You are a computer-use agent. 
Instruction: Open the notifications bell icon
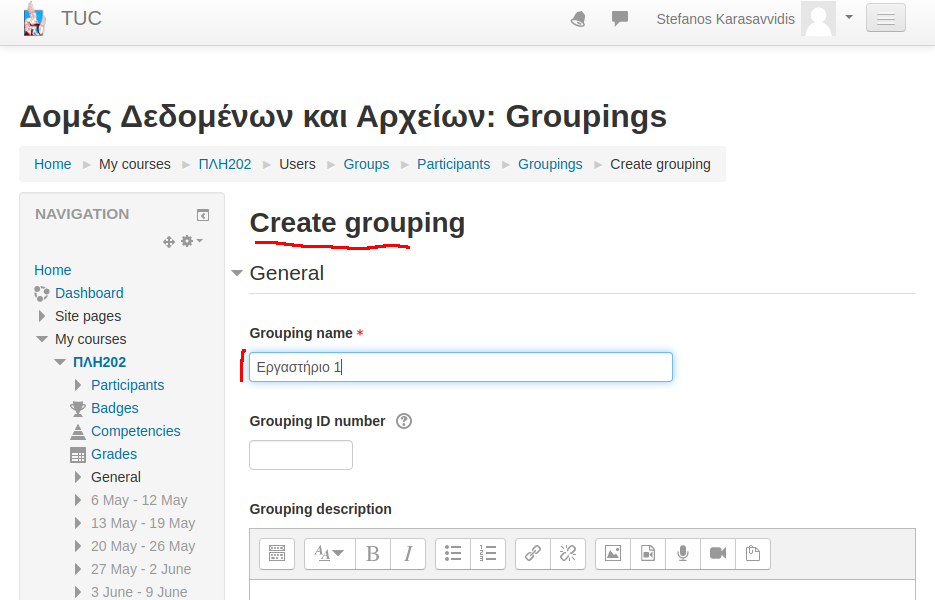[x=578, y=19]
